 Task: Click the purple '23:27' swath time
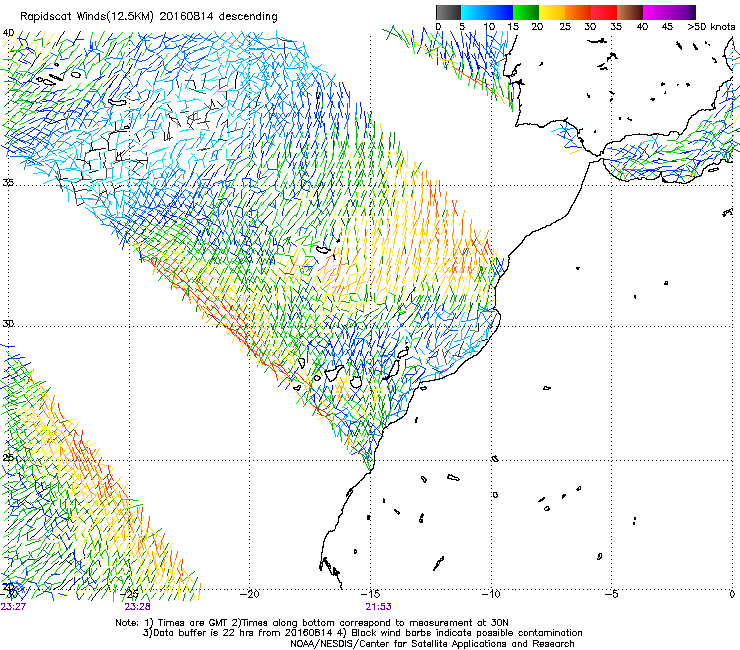click(x=13, y=607)
